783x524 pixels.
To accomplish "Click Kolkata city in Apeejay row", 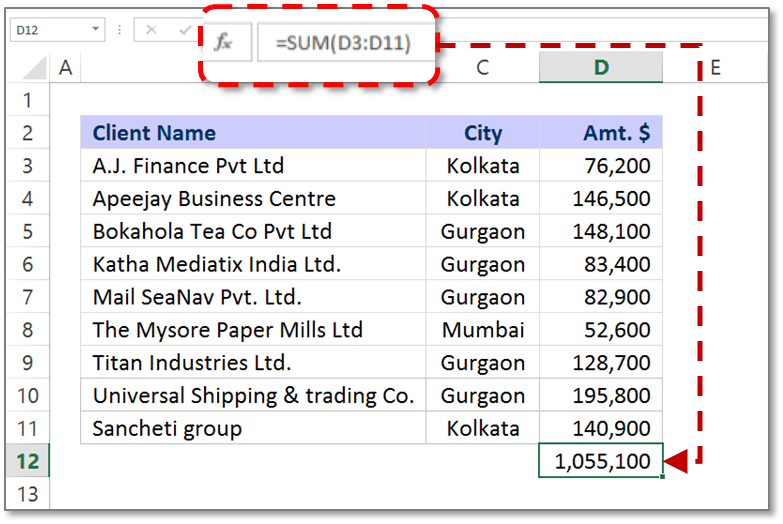I will tap(483, 198).
